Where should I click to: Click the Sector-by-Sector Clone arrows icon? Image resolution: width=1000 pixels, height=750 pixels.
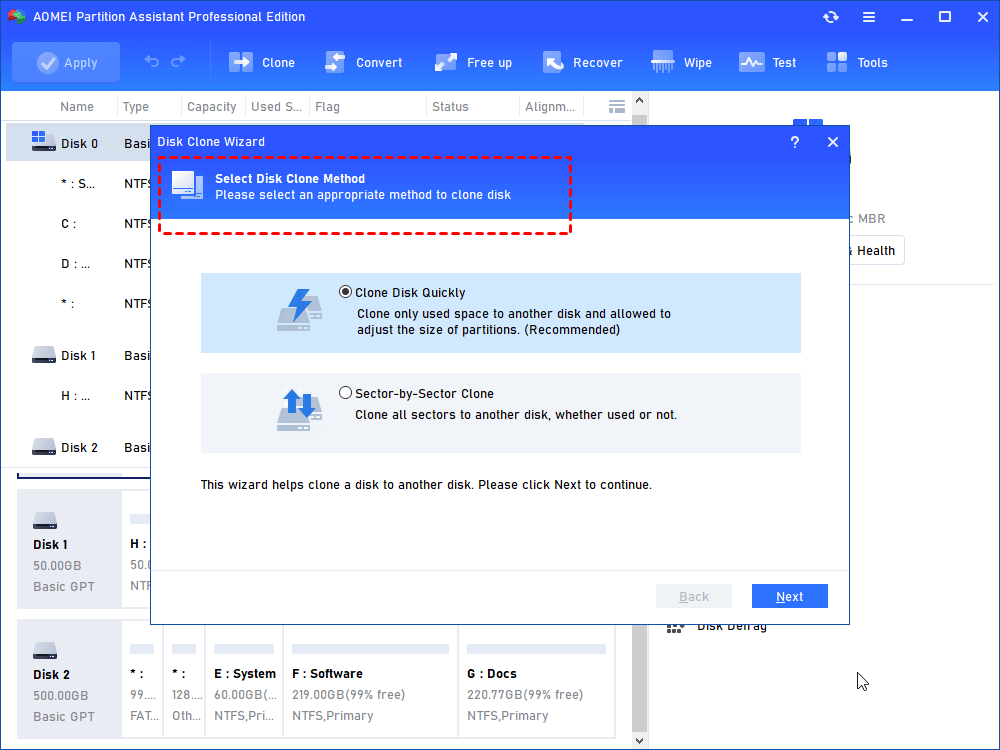coord(300,409)
